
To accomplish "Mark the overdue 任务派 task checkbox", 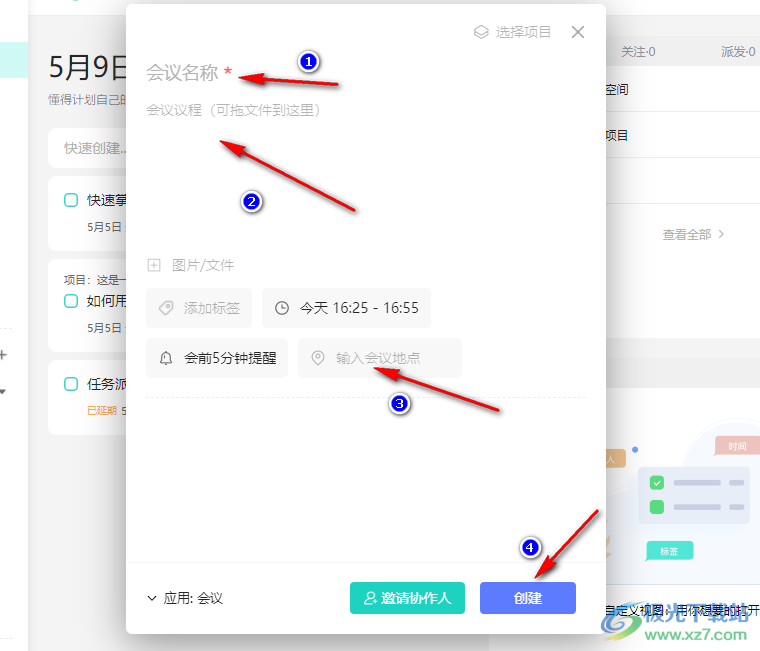I will coord(71,384).
